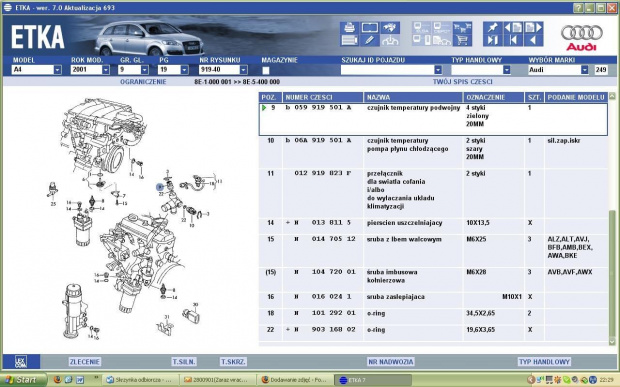Open the GR. GL. dropdown showing 9

(x=145, y=70)
